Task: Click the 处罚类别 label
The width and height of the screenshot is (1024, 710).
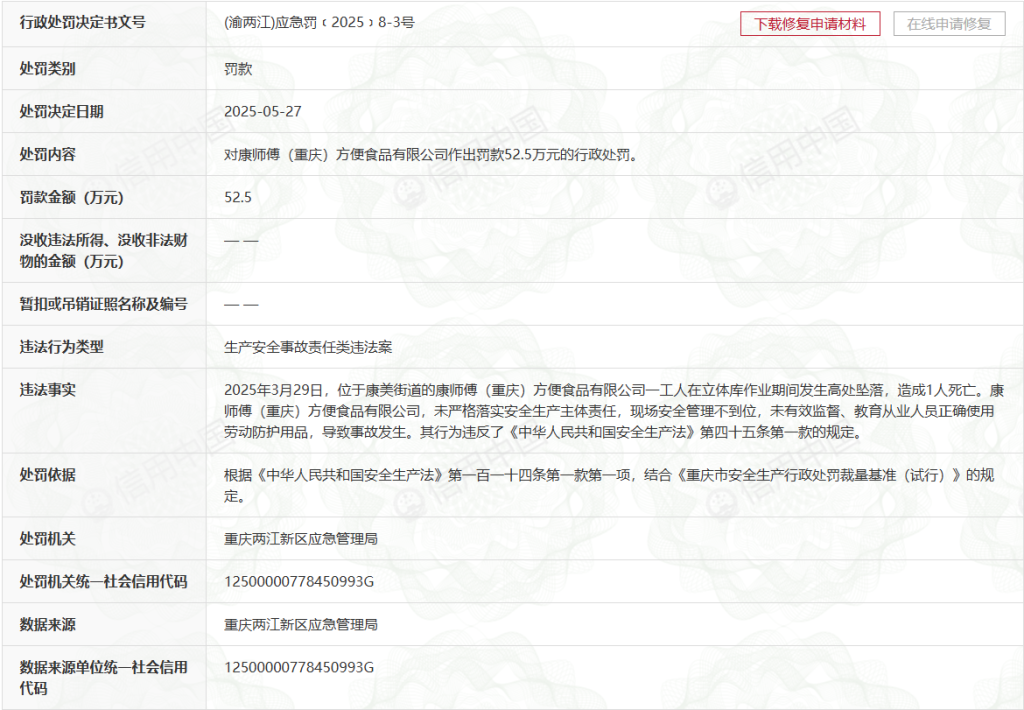Action: pos(48,68)
